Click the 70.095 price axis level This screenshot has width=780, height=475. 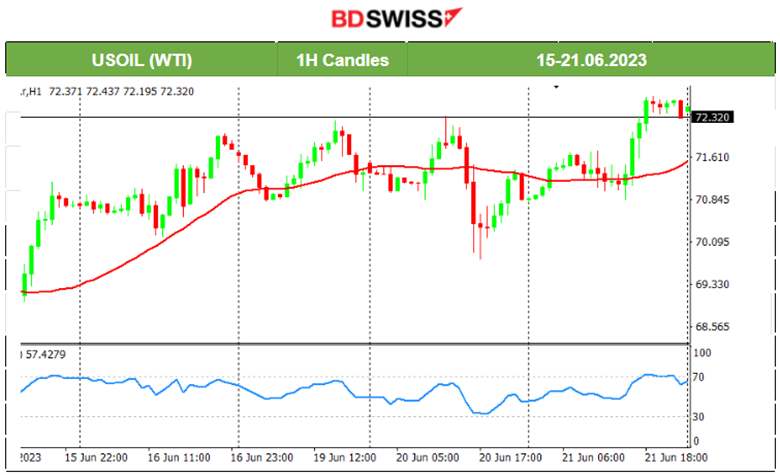click(x=710, y=242)
